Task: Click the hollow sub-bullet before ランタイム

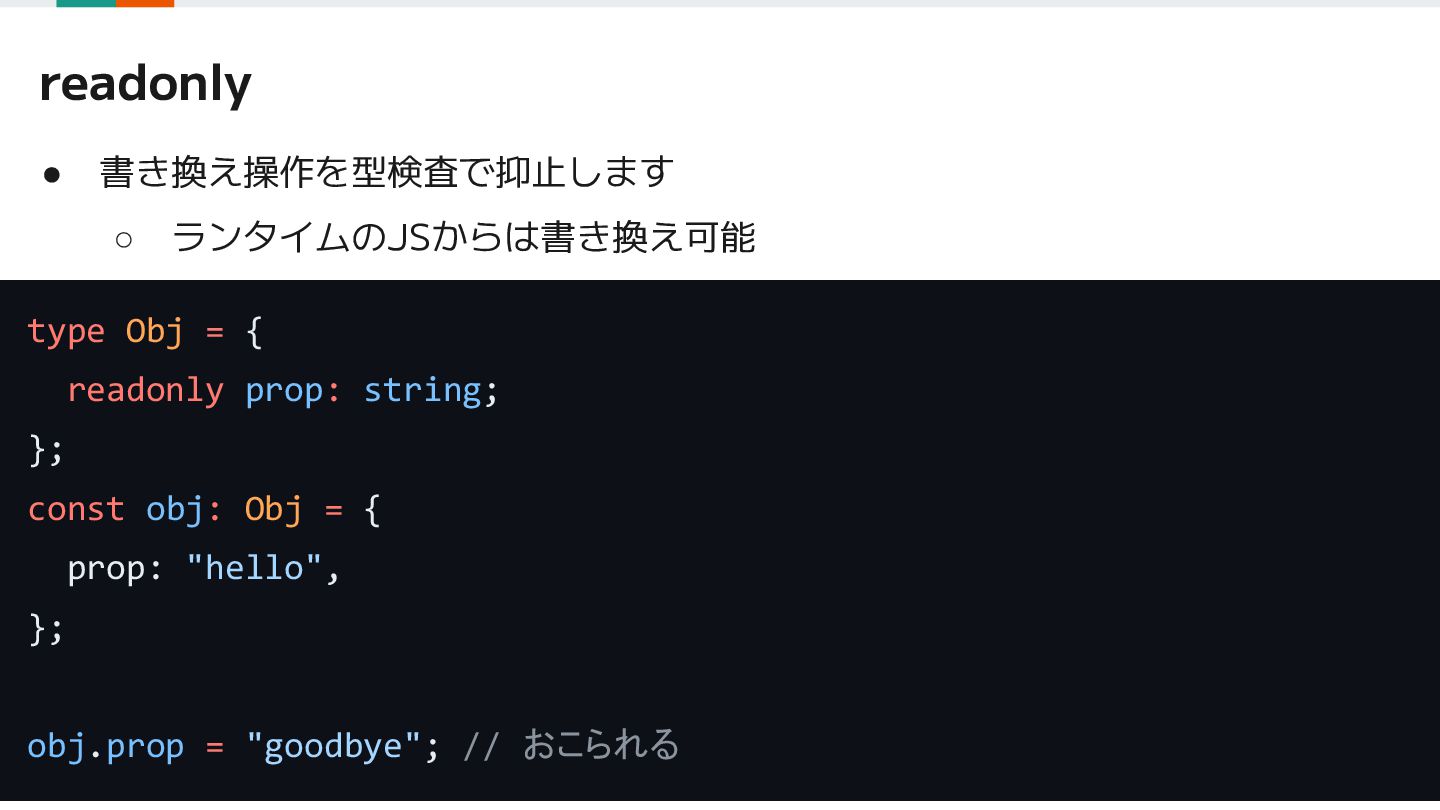Action: [124, 239]
